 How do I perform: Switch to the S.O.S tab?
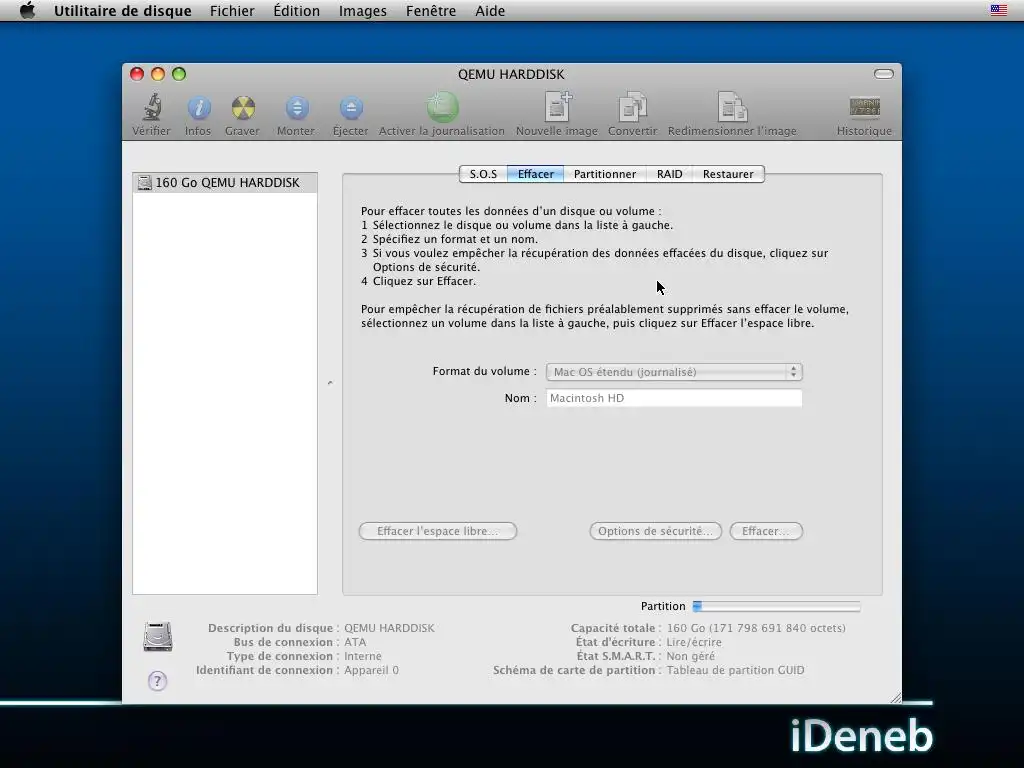[x=483, y=174]
